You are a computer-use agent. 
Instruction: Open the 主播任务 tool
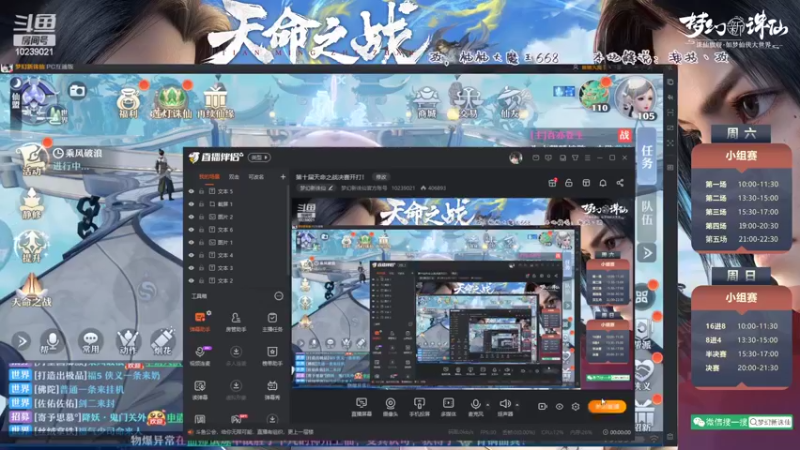(272, 321)
